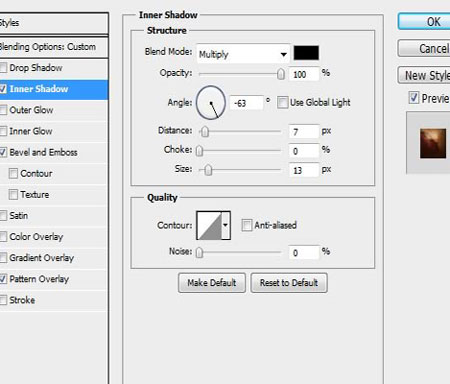Uncheck the Bevel and Emboss checkbox

tap(3, 152)
